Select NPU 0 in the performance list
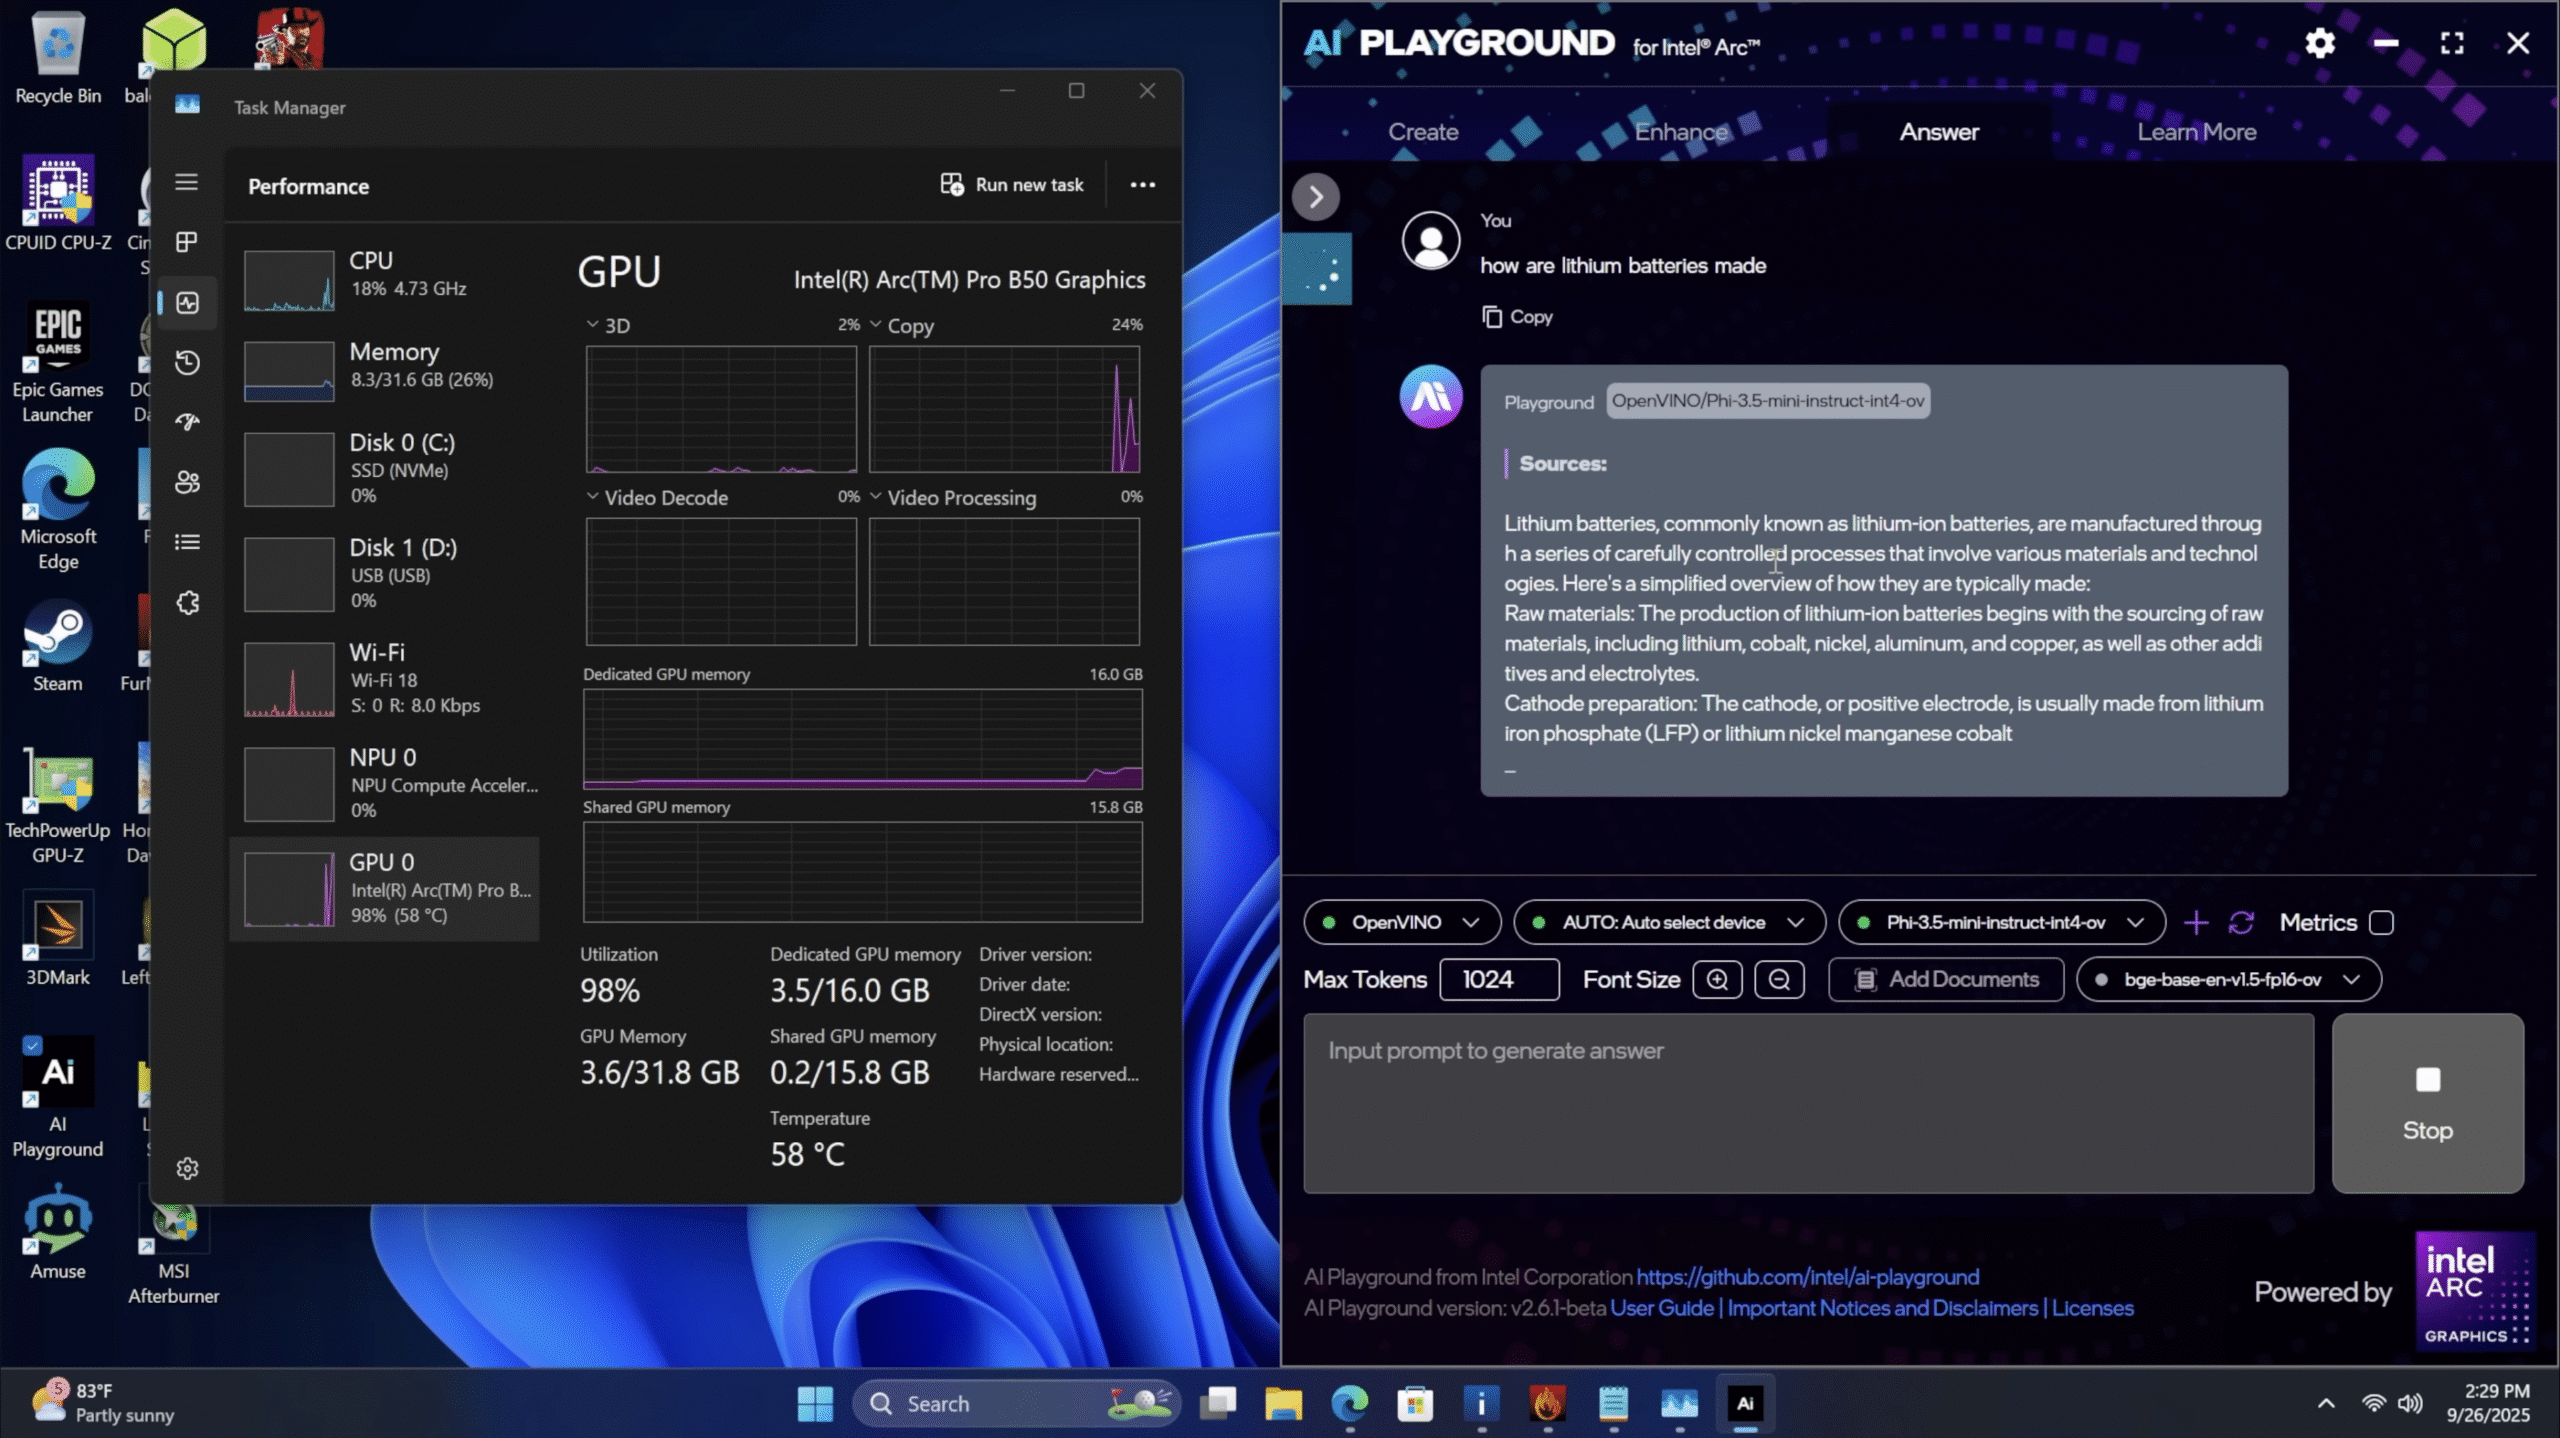 384,783
